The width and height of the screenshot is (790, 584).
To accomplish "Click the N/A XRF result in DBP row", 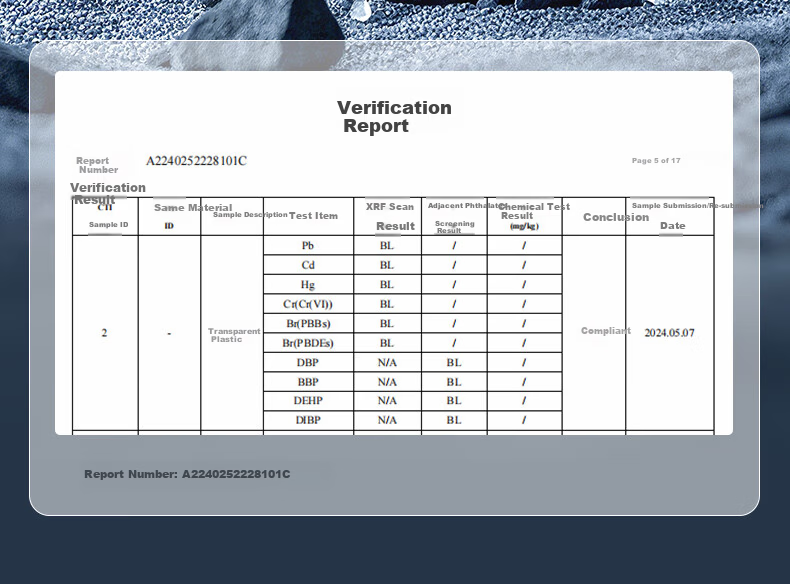I will point(387,362).
